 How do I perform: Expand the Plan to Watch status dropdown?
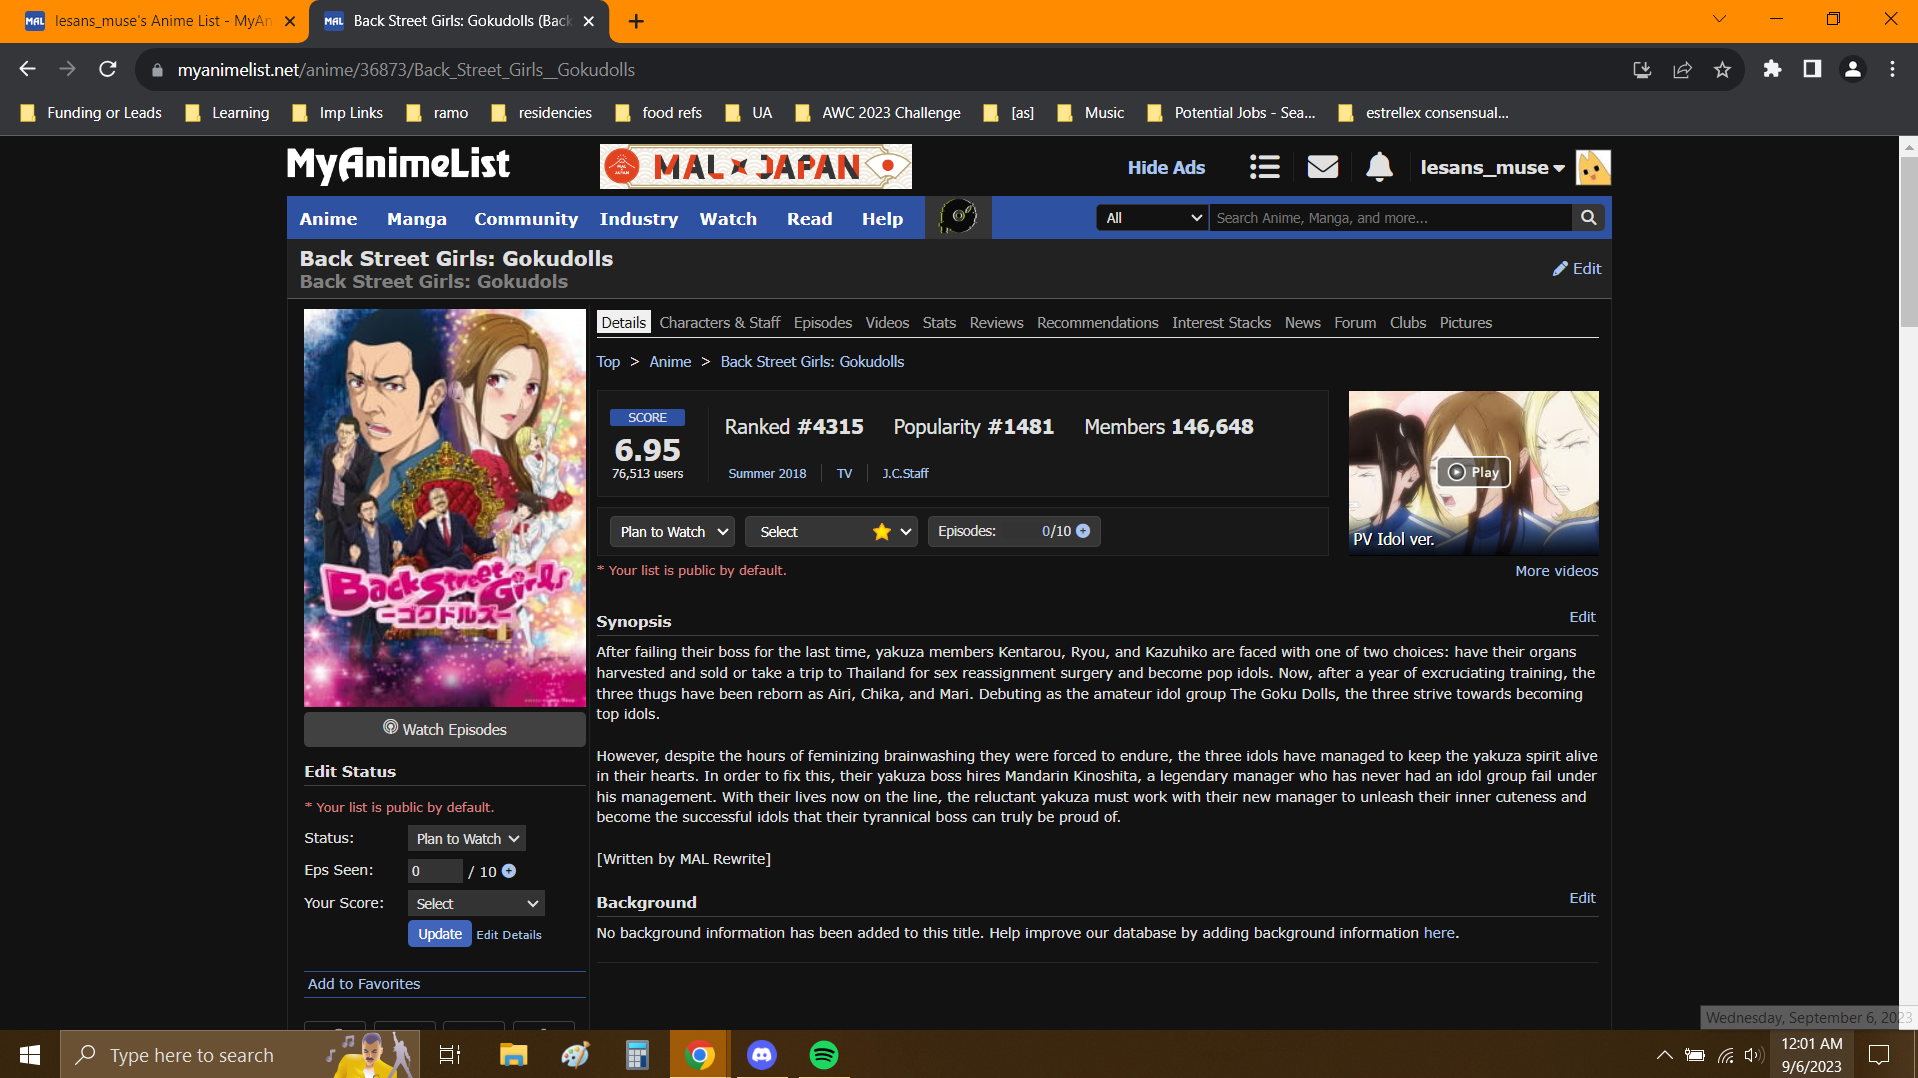point(672,532)
